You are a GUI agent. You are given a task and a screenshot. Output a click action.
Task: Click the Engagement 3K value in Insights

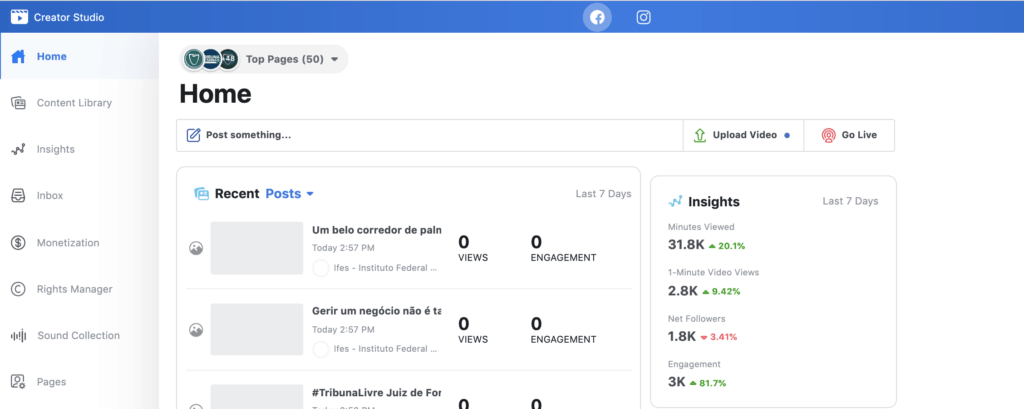point(677,382)
